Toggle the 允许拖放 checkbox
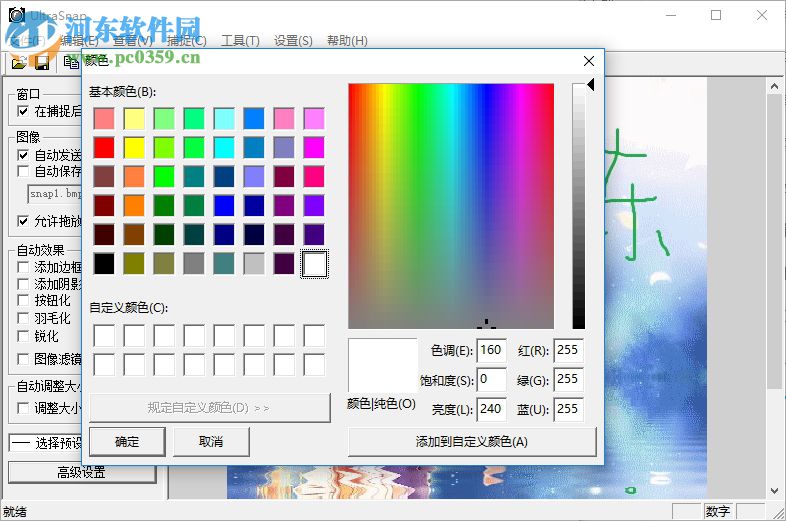 (23, 221)
